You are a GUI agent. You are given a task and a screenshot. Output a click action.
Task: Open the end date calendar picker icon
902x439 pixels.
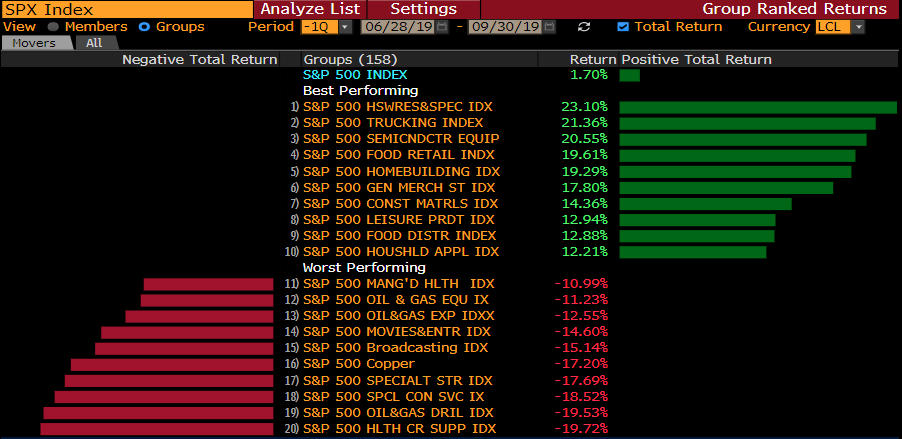[x=549, y=27]
